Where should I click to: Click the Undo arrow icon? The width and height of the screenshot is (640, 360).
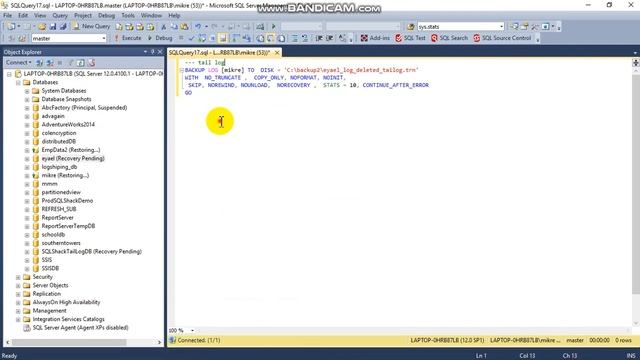[x=198, y=27]
